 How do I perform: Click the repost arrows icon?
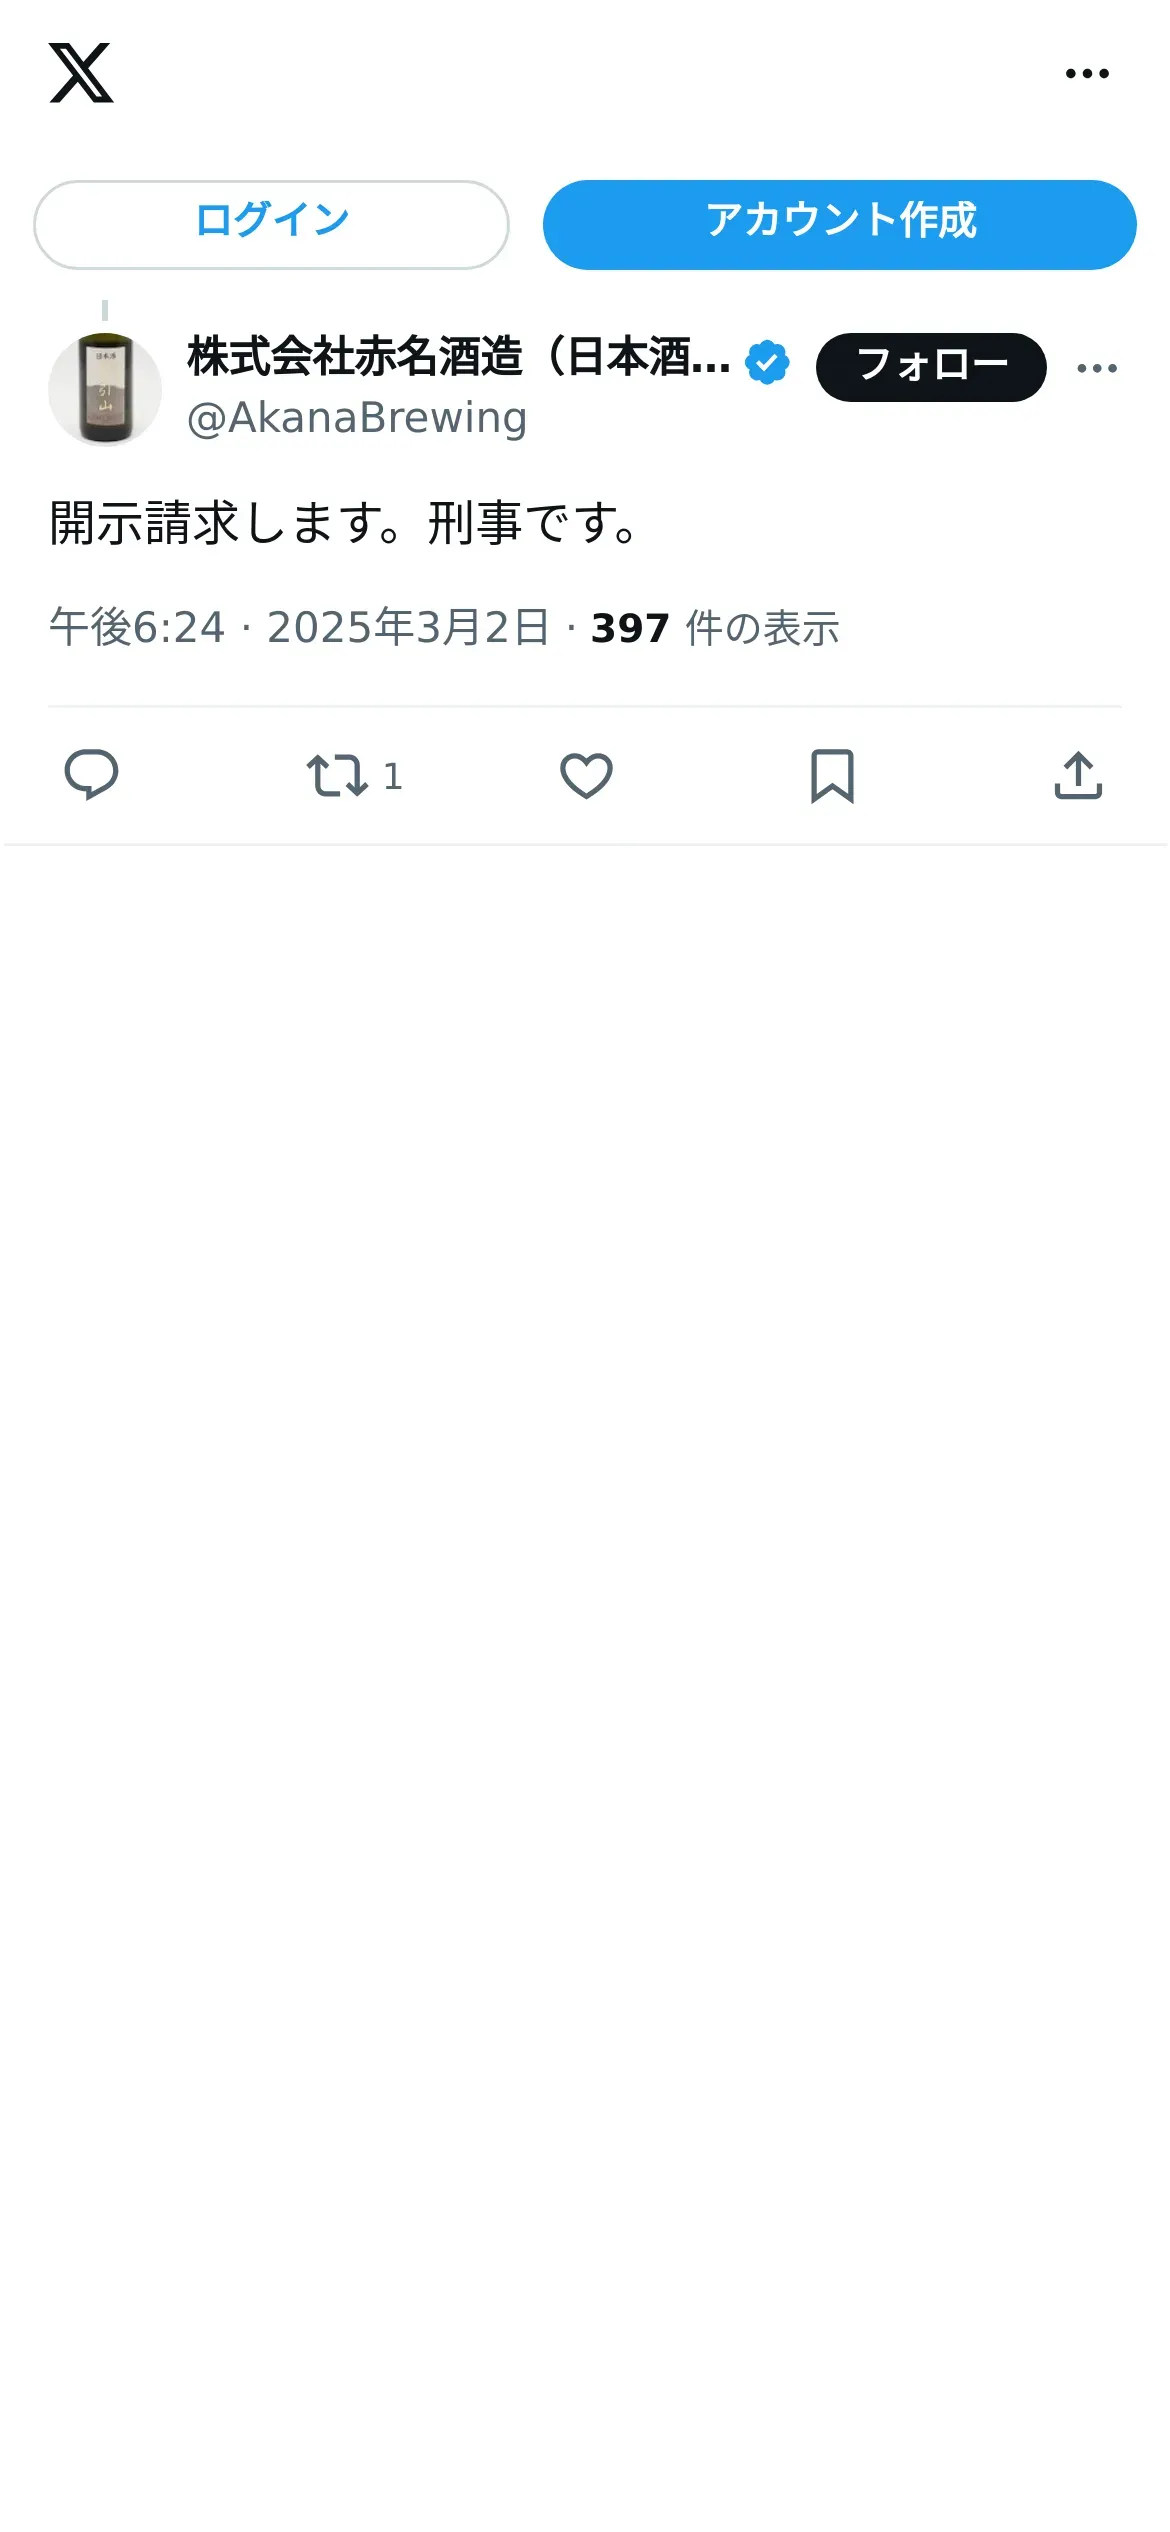click(337, 776)
